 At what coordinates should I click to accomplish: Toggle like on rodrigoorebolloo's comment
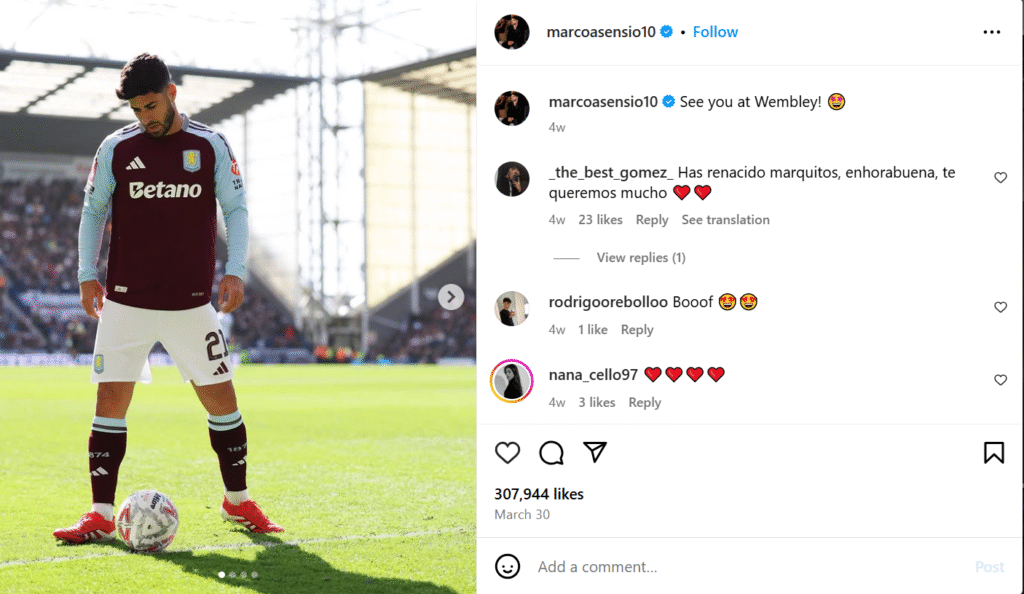pos(1000,307)
